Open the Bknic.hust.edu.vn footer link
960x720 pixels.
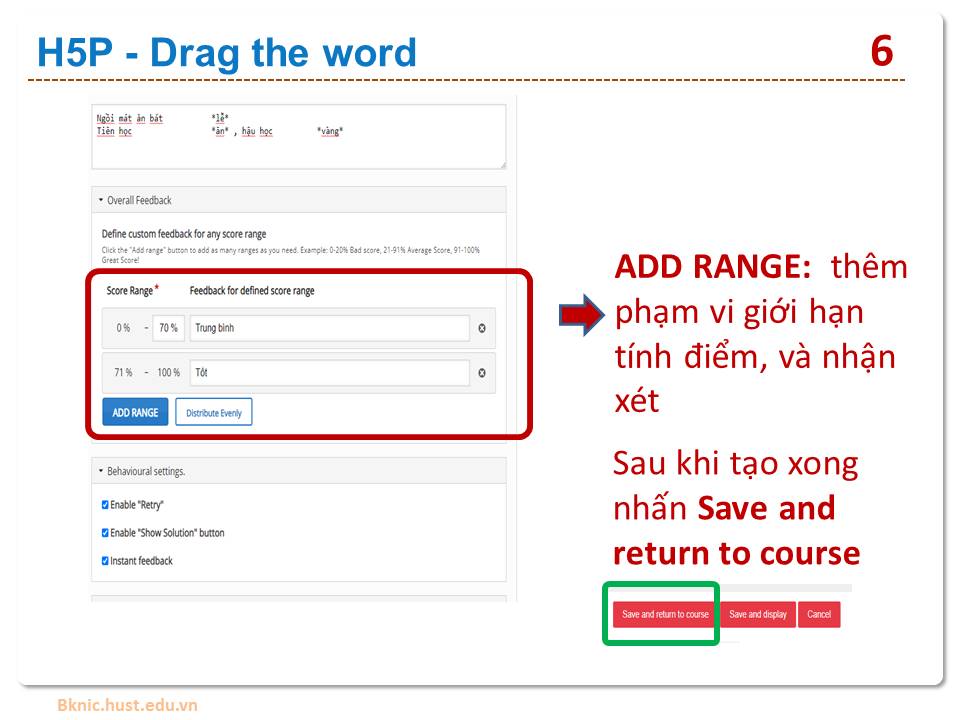127,705
